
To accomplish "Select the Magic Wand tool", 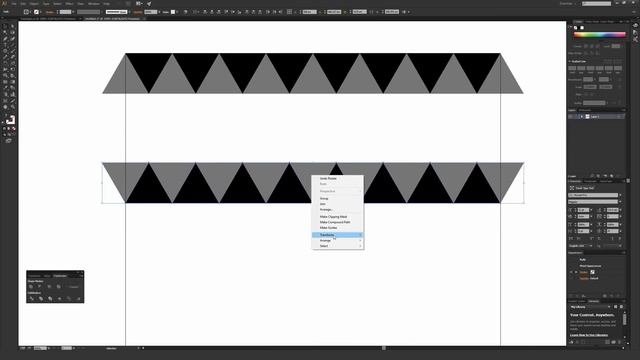I will click(x=5, y=32).
